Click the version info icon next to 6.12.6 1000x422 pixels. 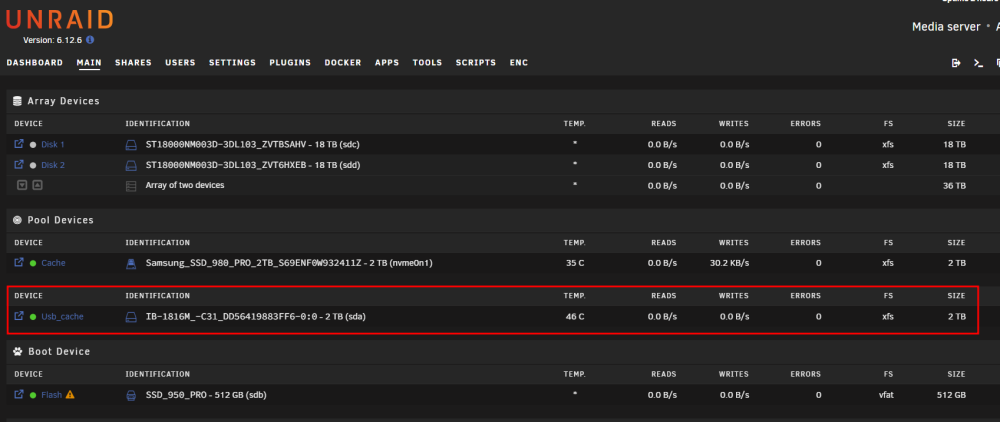[x=90, y=40]
